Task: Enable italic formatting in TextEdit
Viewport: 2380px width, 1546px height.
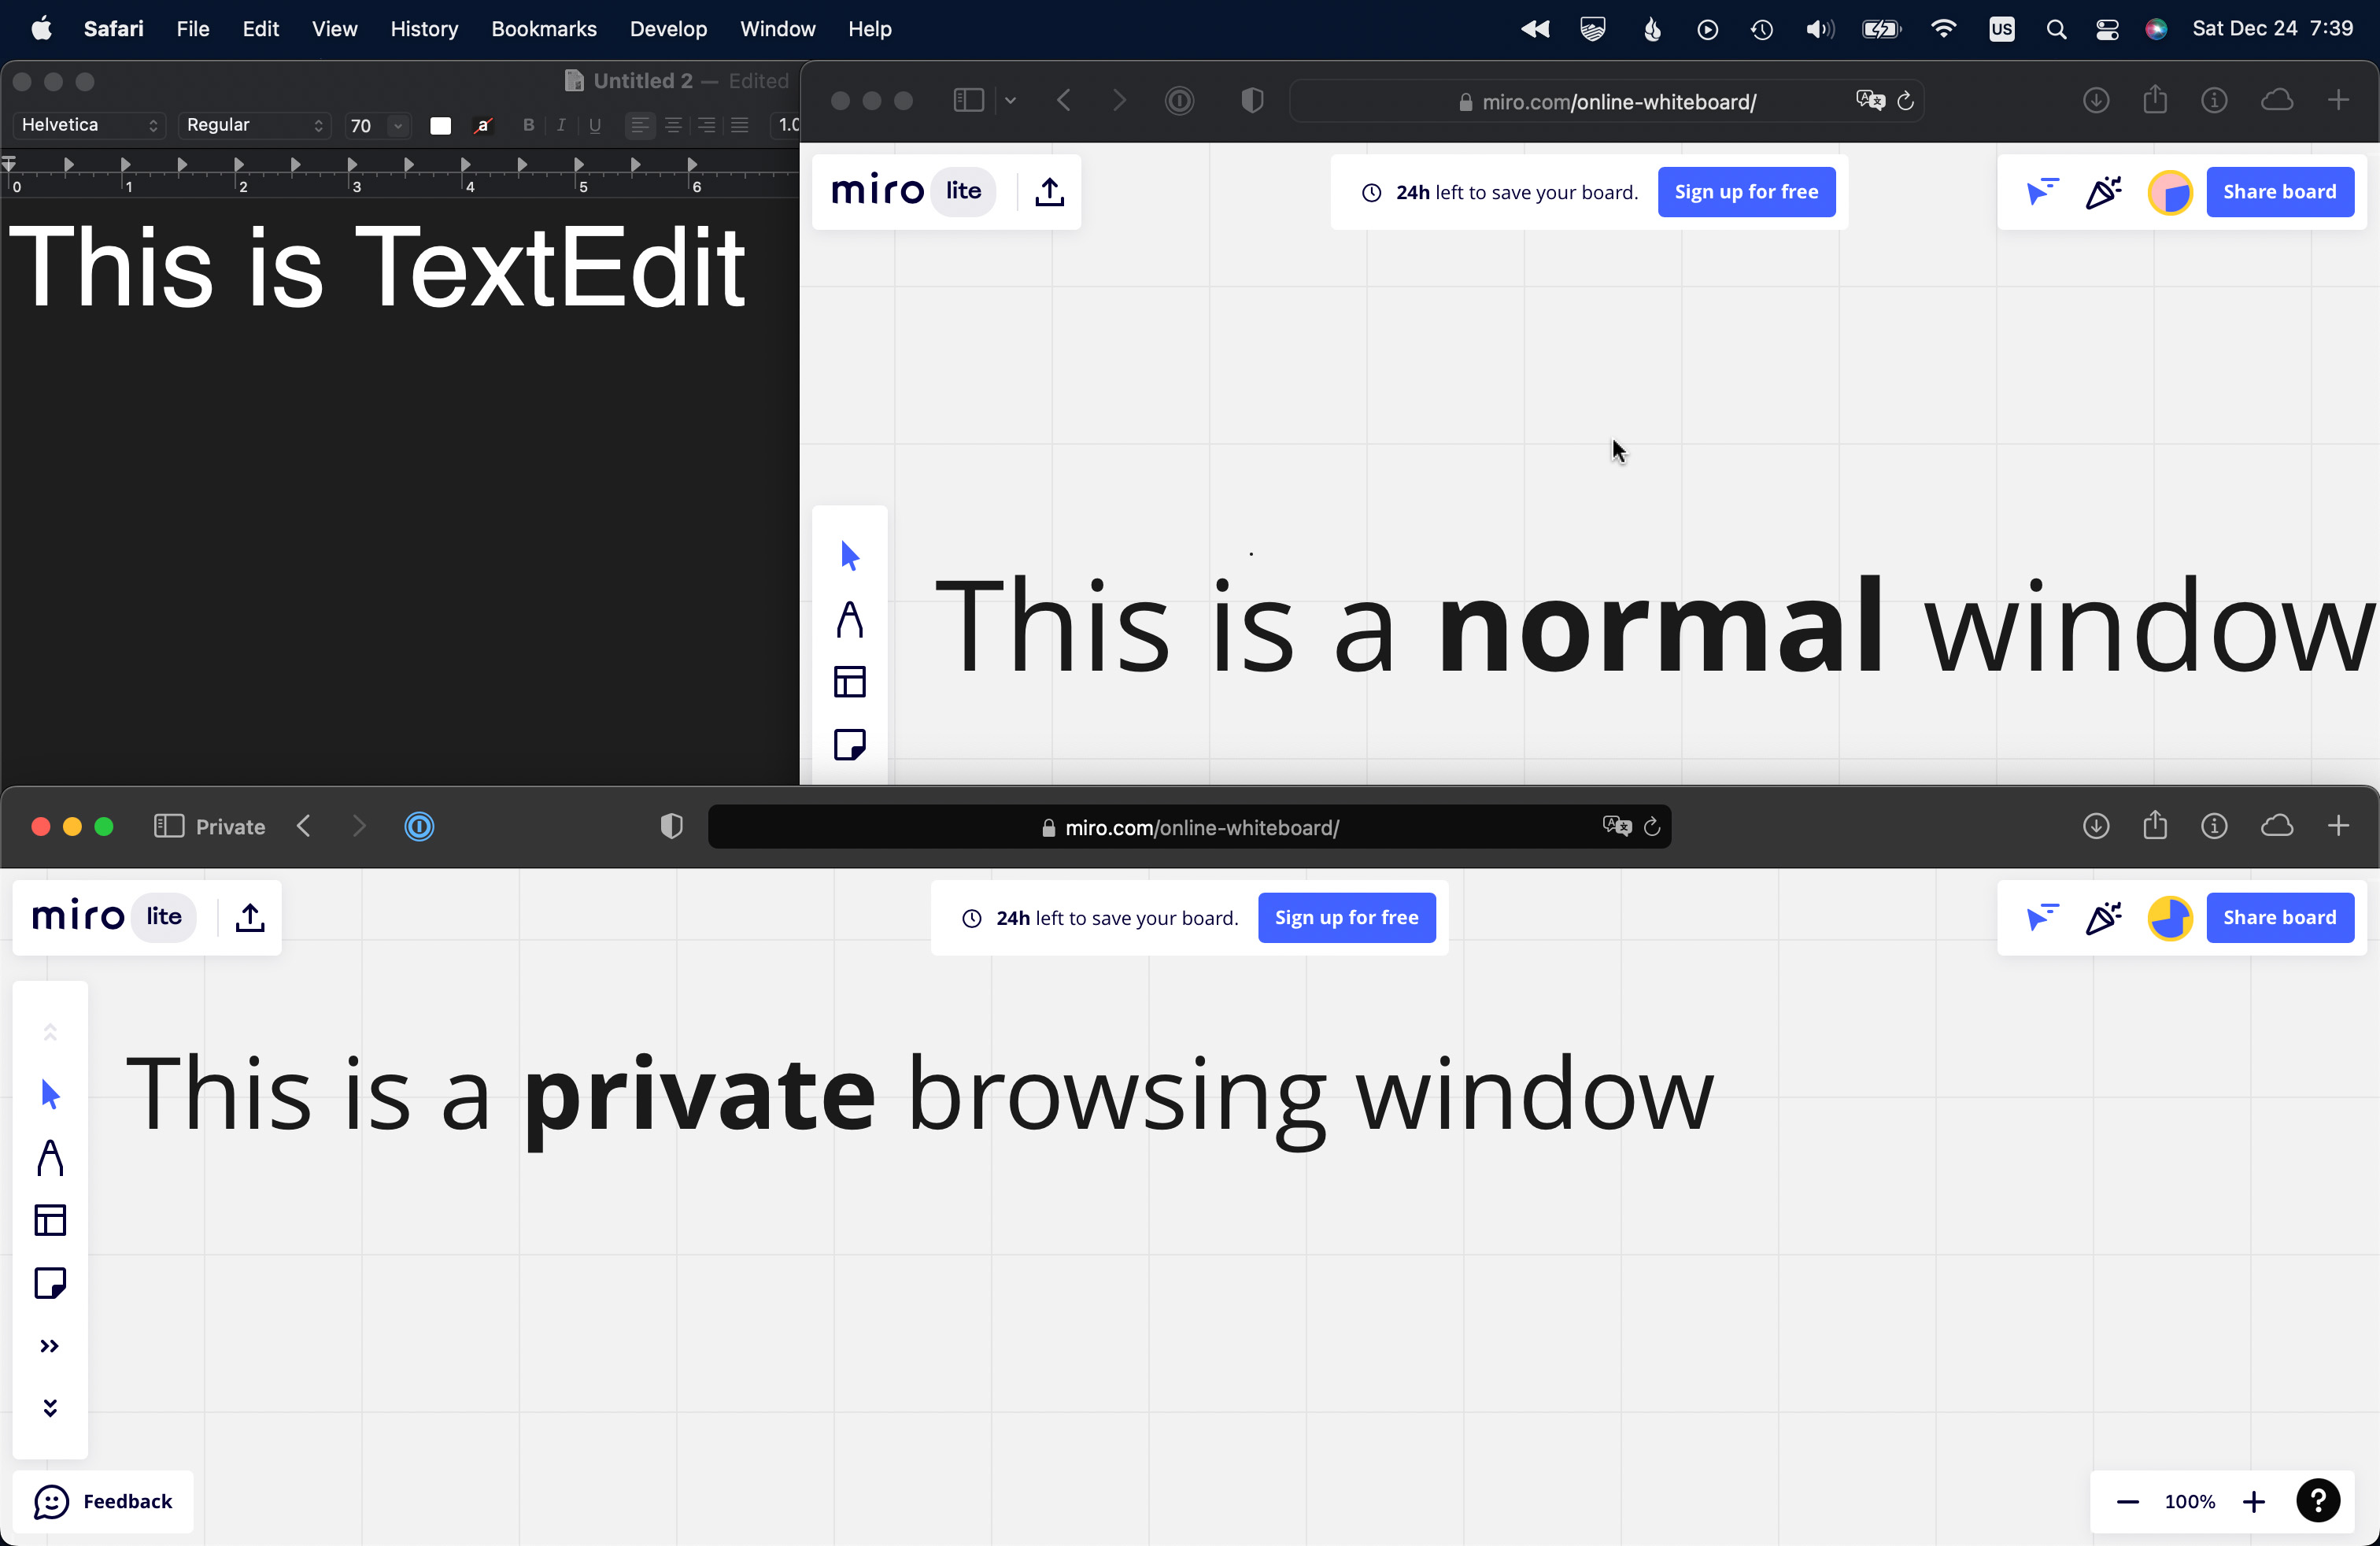Action: tap(560, 125)
